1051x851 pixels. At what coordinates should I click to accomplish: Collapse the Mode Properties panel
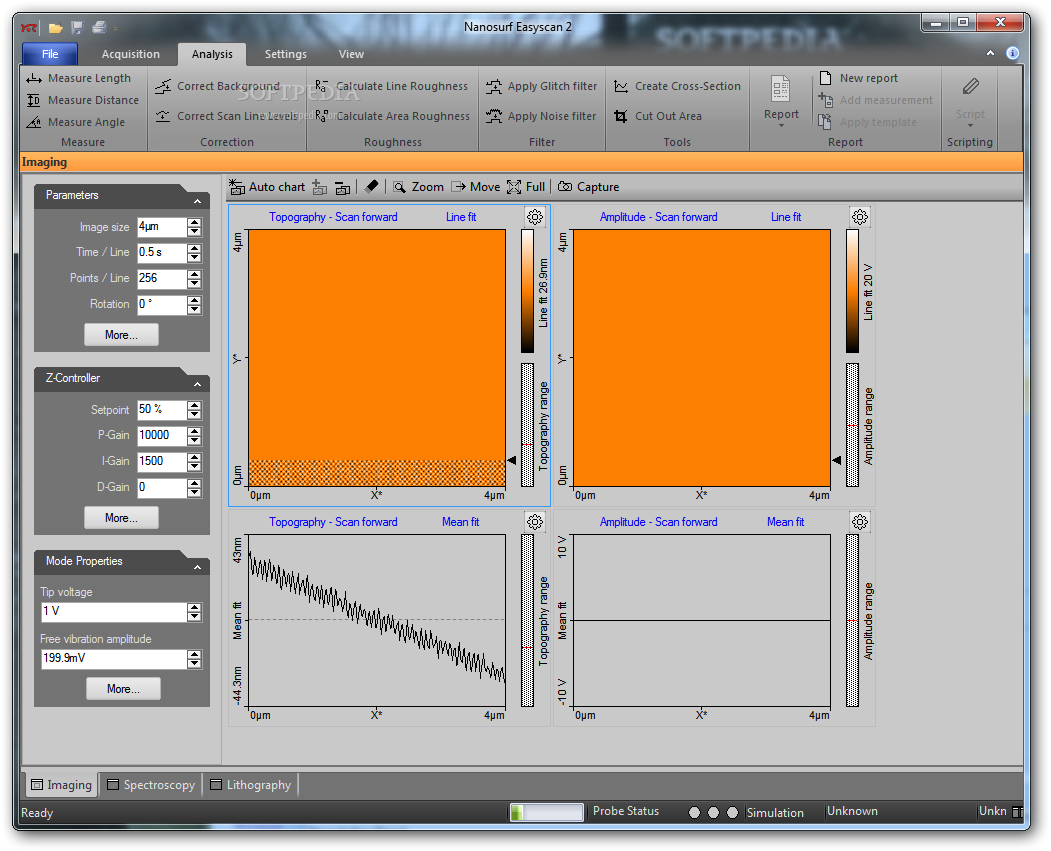197,568
